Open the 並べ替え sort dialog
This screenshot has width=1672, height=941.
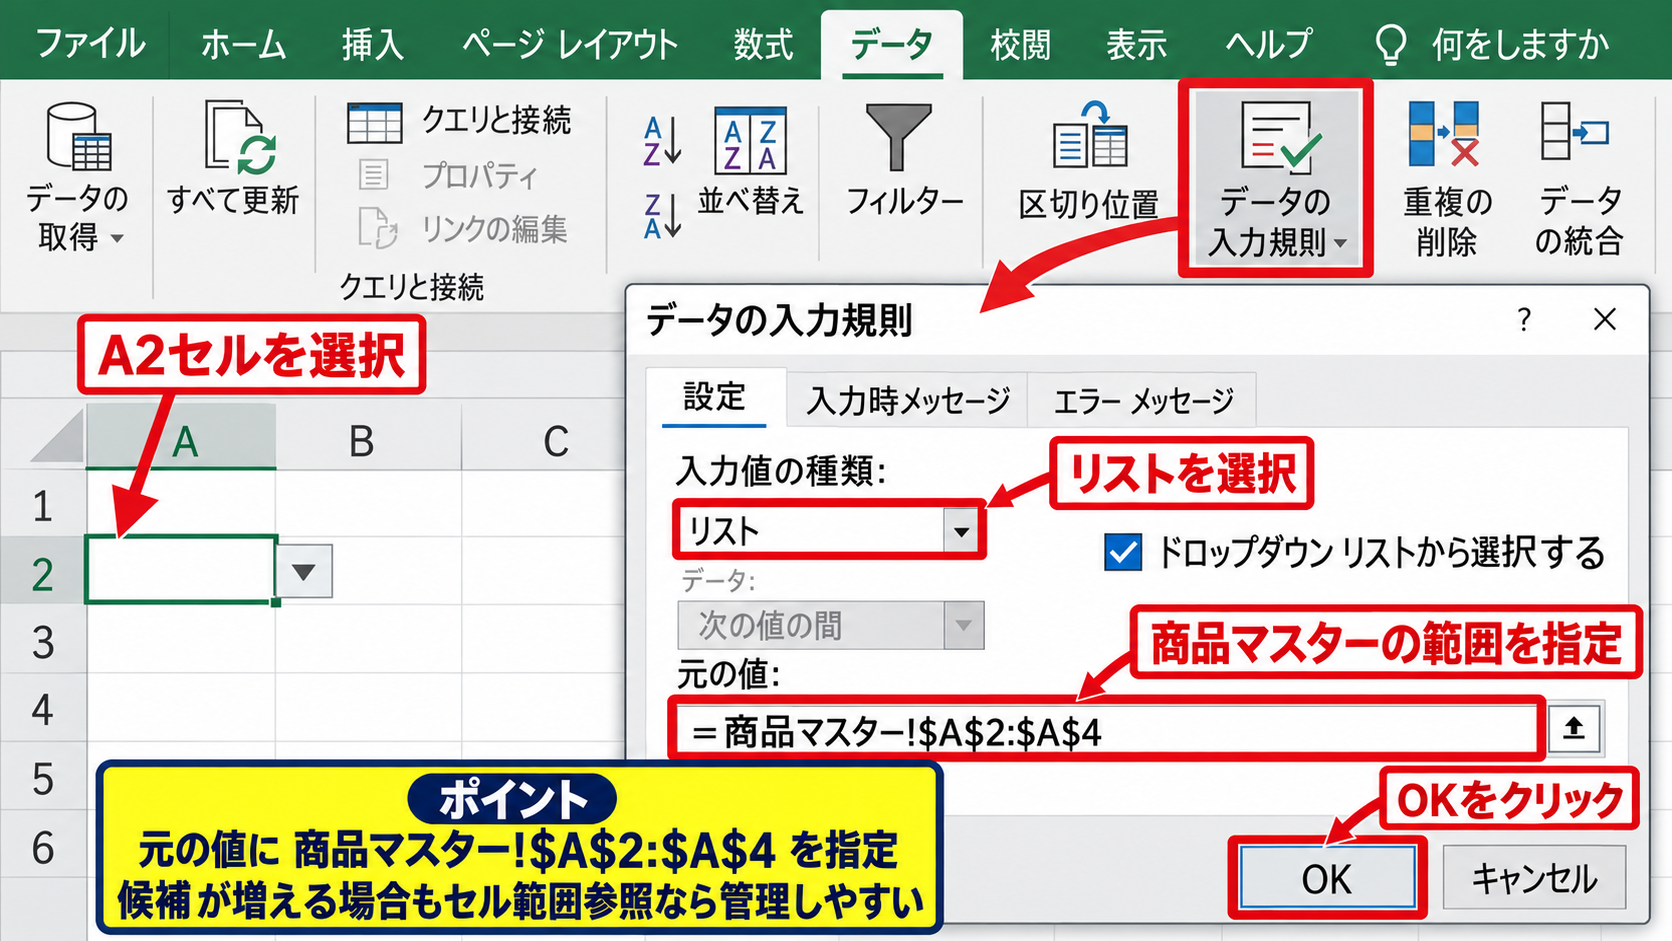pos(750,160)
